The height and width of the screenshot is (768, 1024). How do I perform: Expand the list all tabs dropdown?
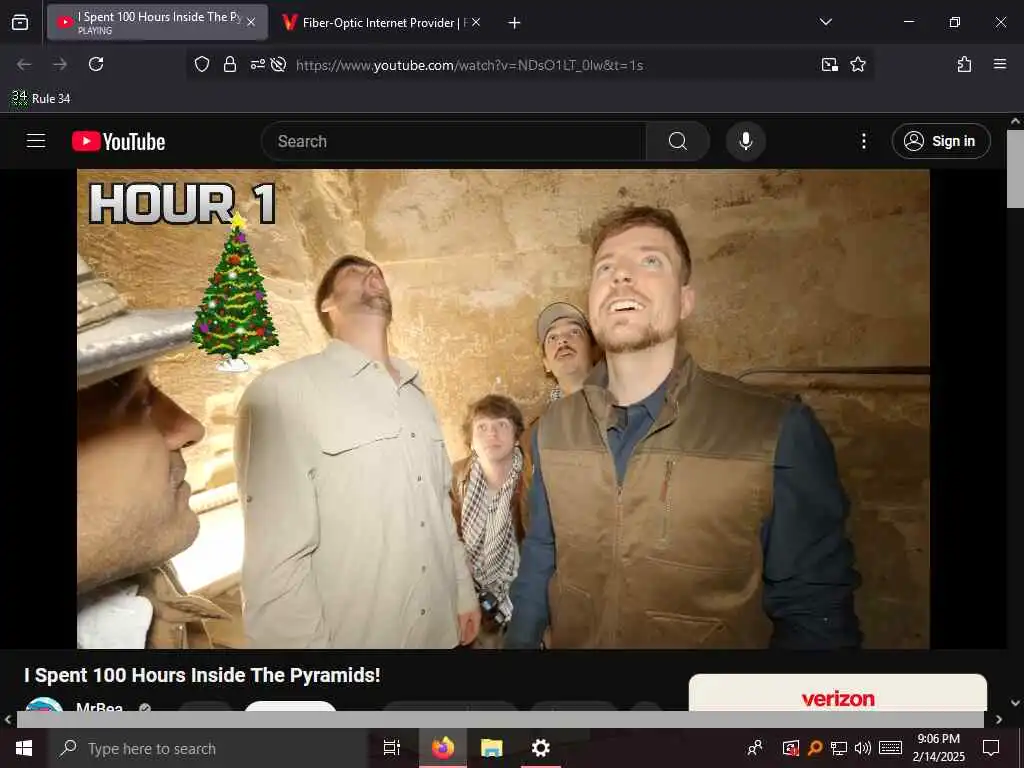[x=825, y=22]
